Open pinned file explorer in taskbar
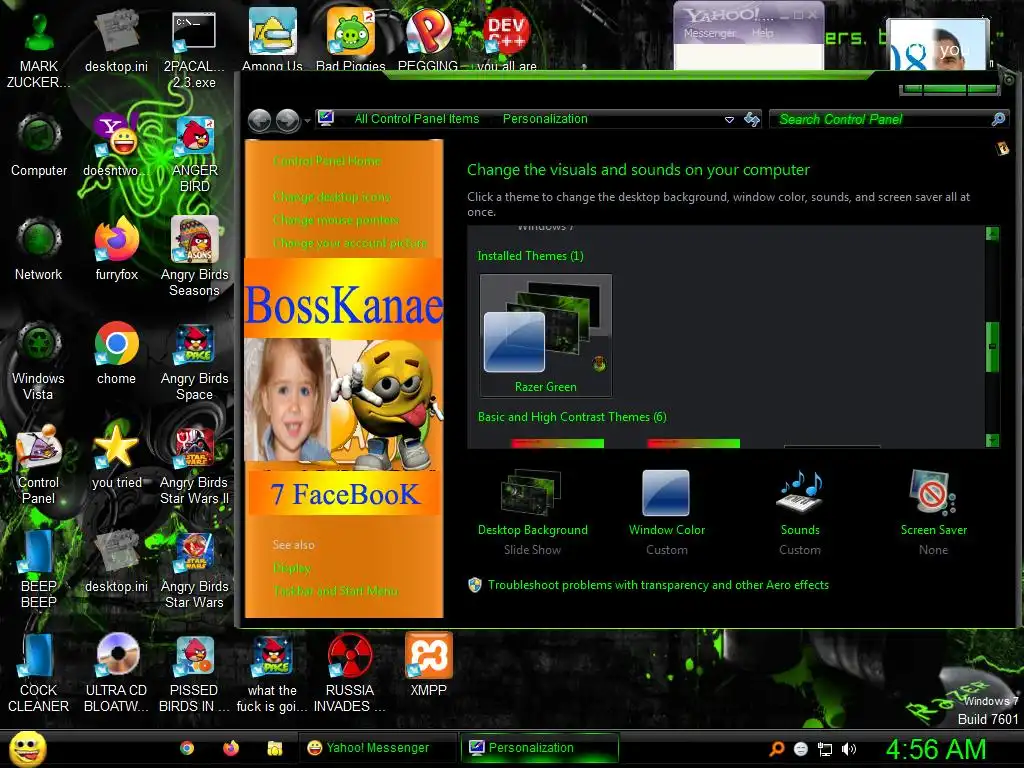Image resolution: width=1024 pixels, height=768 pixels. 274,748
